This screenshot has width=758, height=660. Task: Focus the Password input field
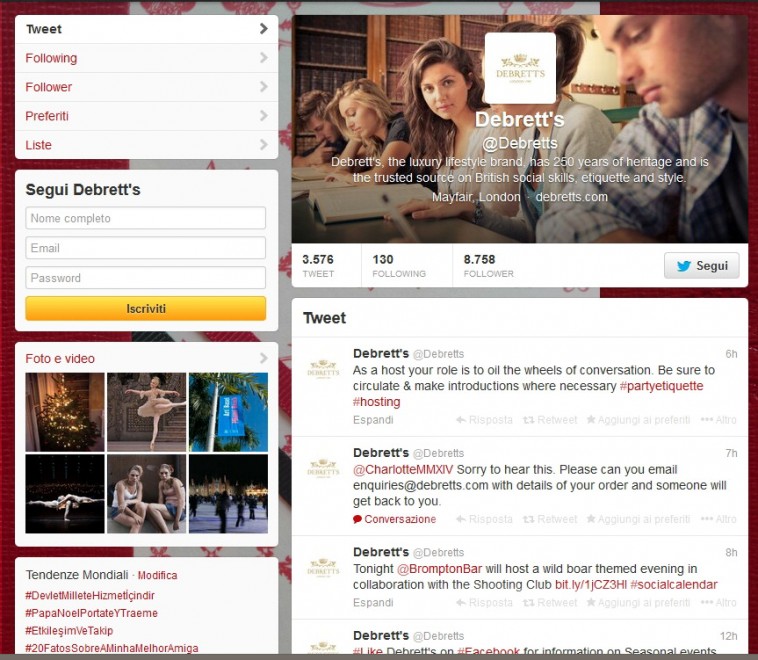(146, 278)
